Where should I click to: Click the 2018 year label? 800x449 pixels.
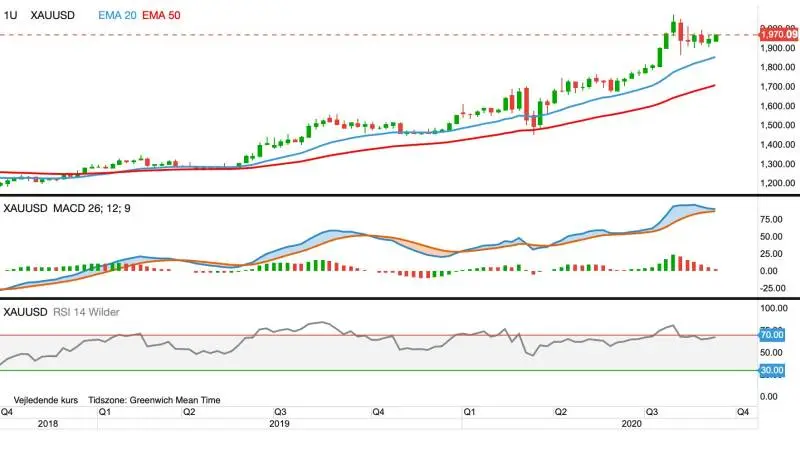point(48,423)
